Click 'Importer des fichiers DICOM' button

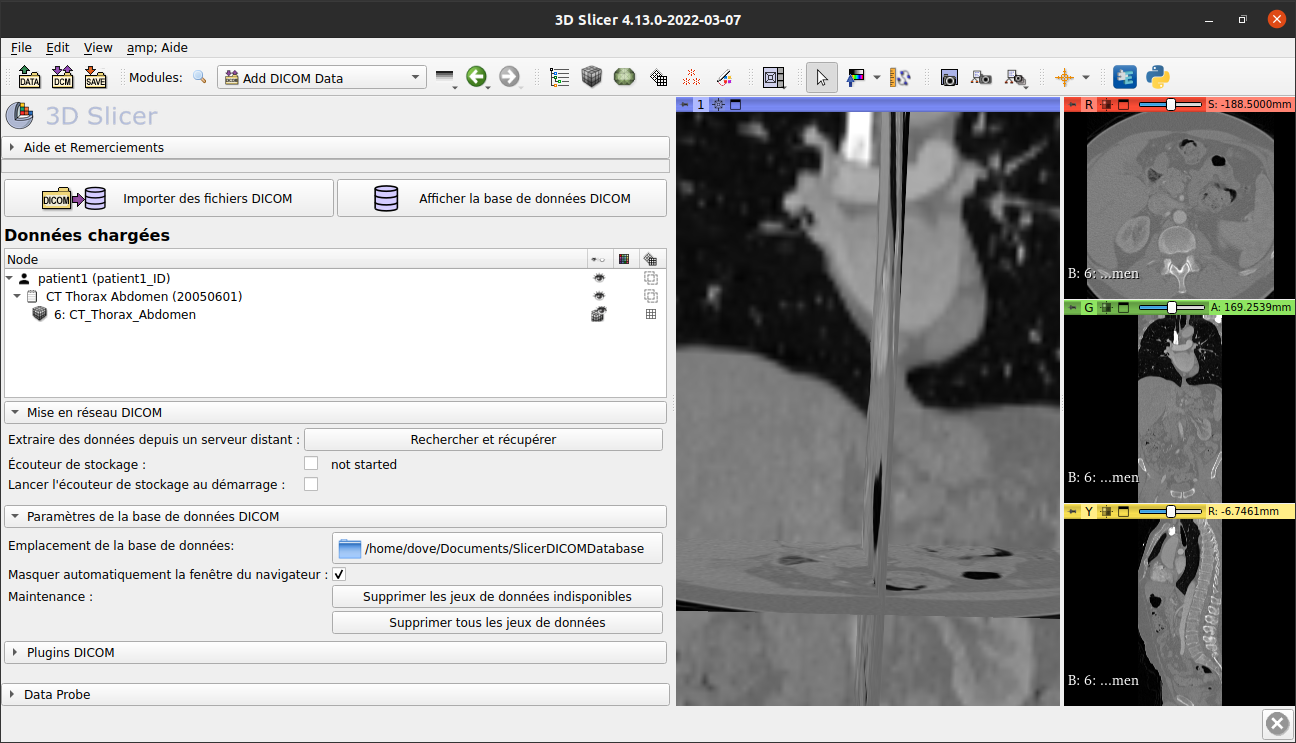tap(168, 197)
